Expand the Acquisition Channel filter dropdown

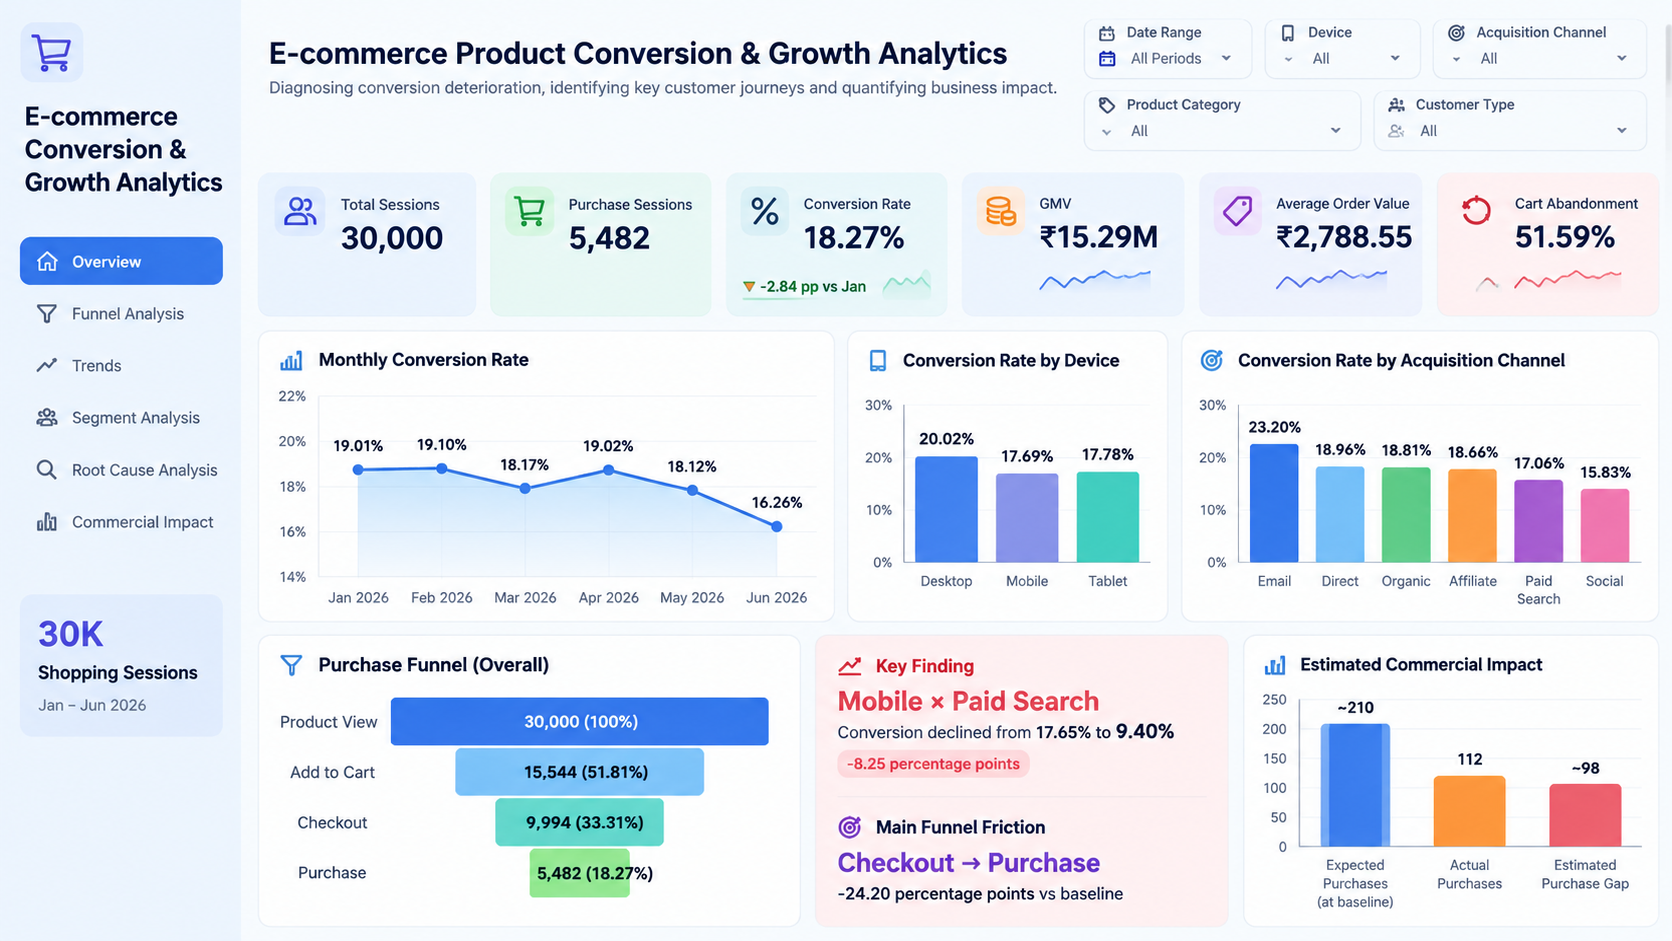(1539, 59)
